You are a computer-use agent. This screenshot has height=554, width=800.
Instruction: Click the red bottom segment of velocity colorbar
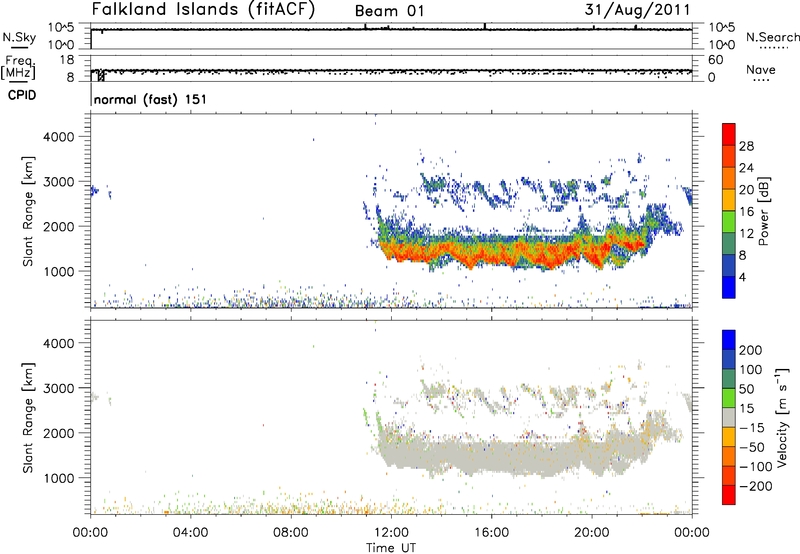[729, 495]
